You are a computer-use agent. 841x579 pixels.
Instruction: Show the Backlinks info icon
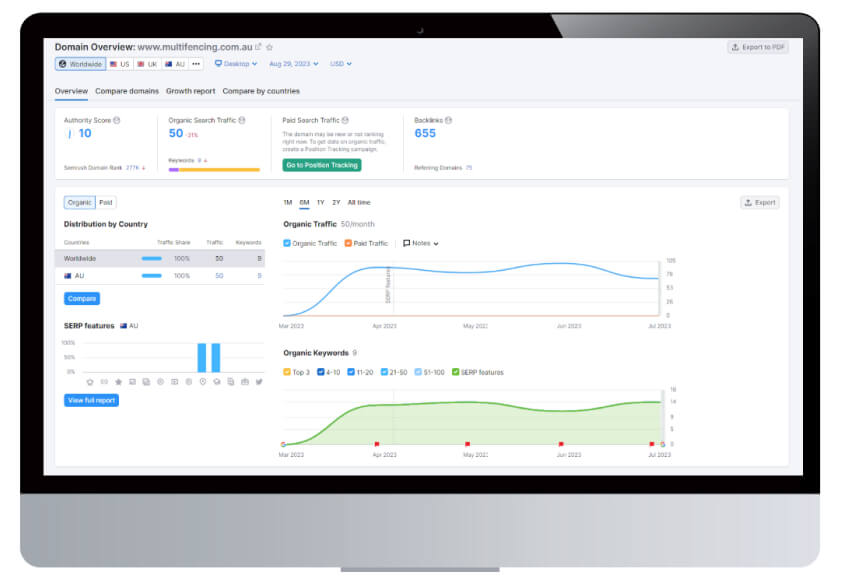tap(448, 120)
